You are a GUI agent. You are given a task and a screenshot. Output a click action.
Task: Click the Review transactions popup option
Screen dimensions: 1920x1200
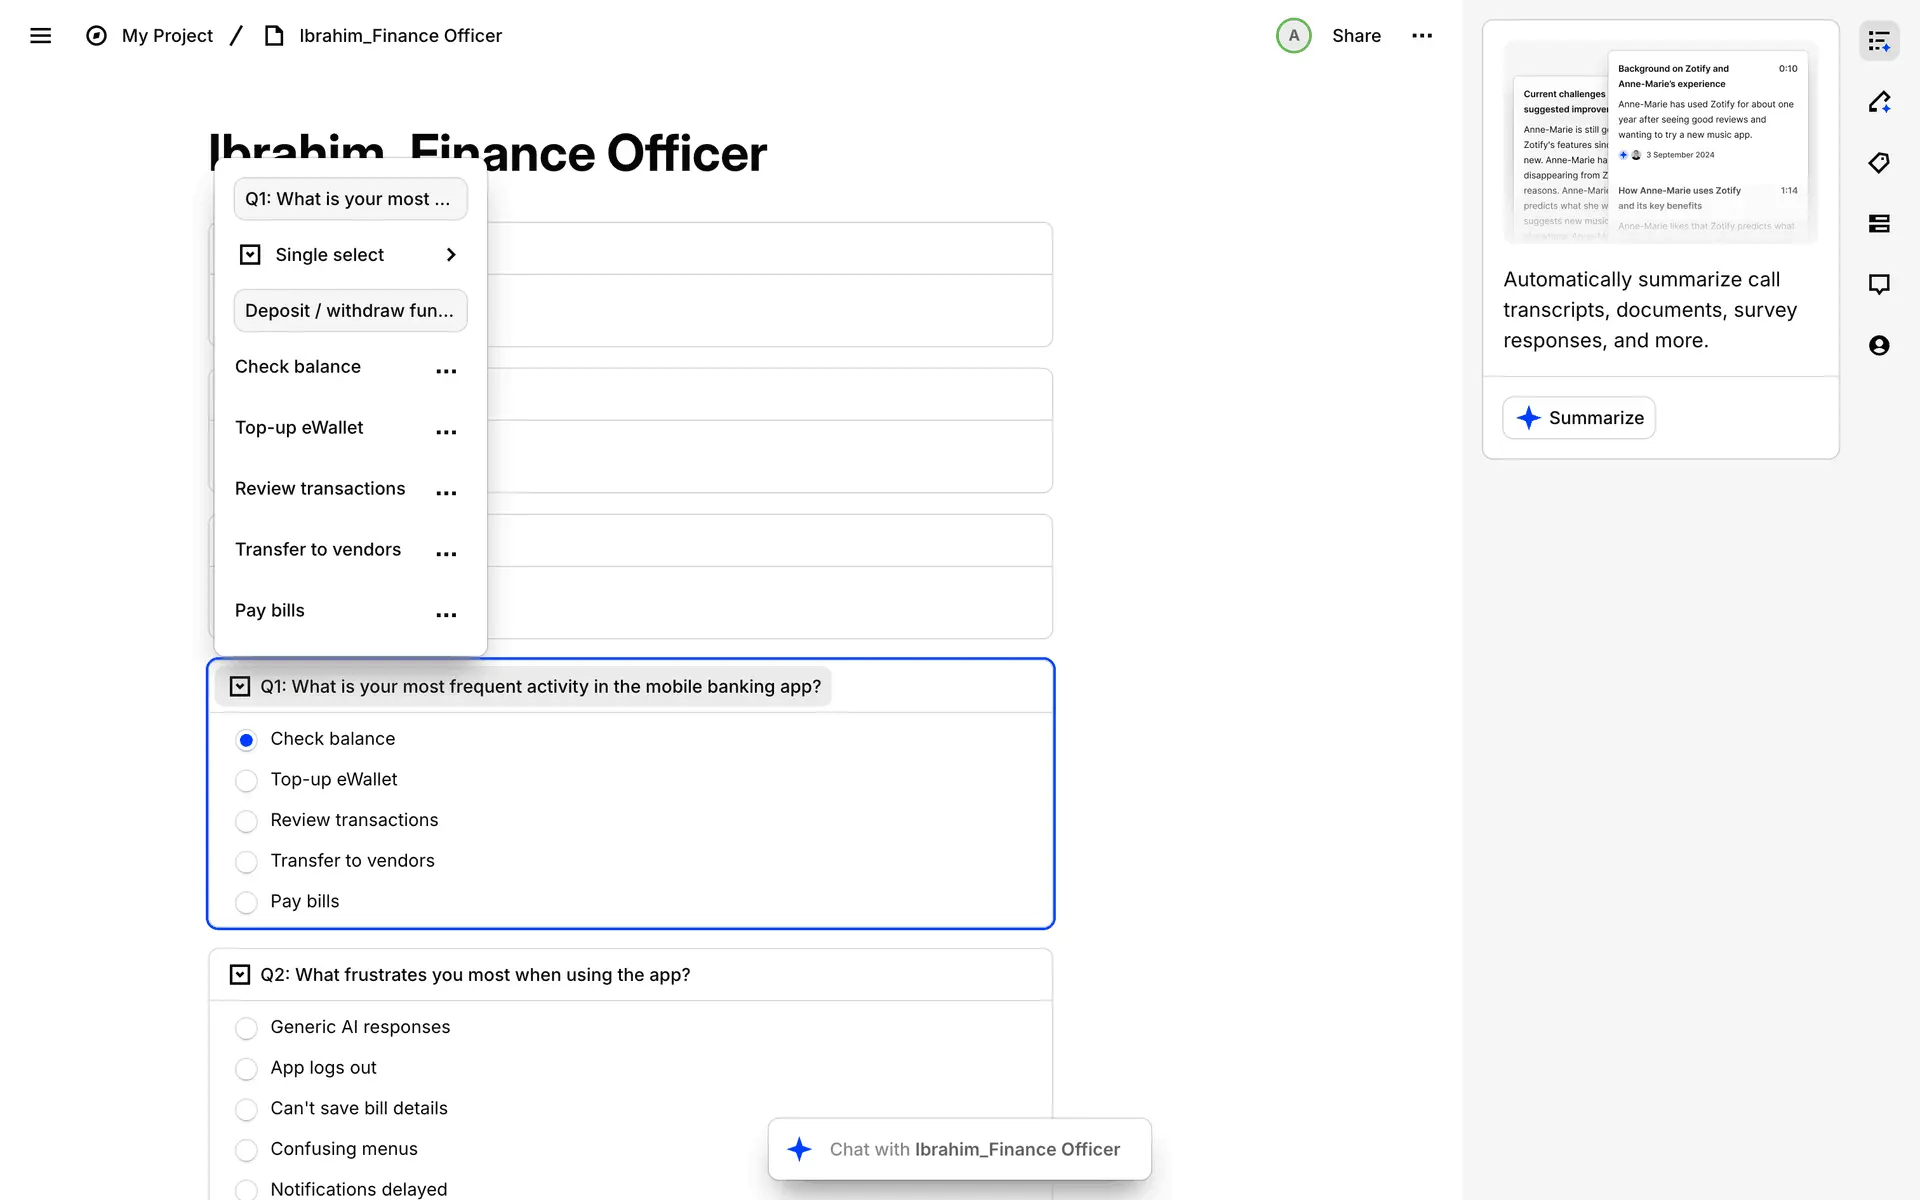tap(320, 489)
